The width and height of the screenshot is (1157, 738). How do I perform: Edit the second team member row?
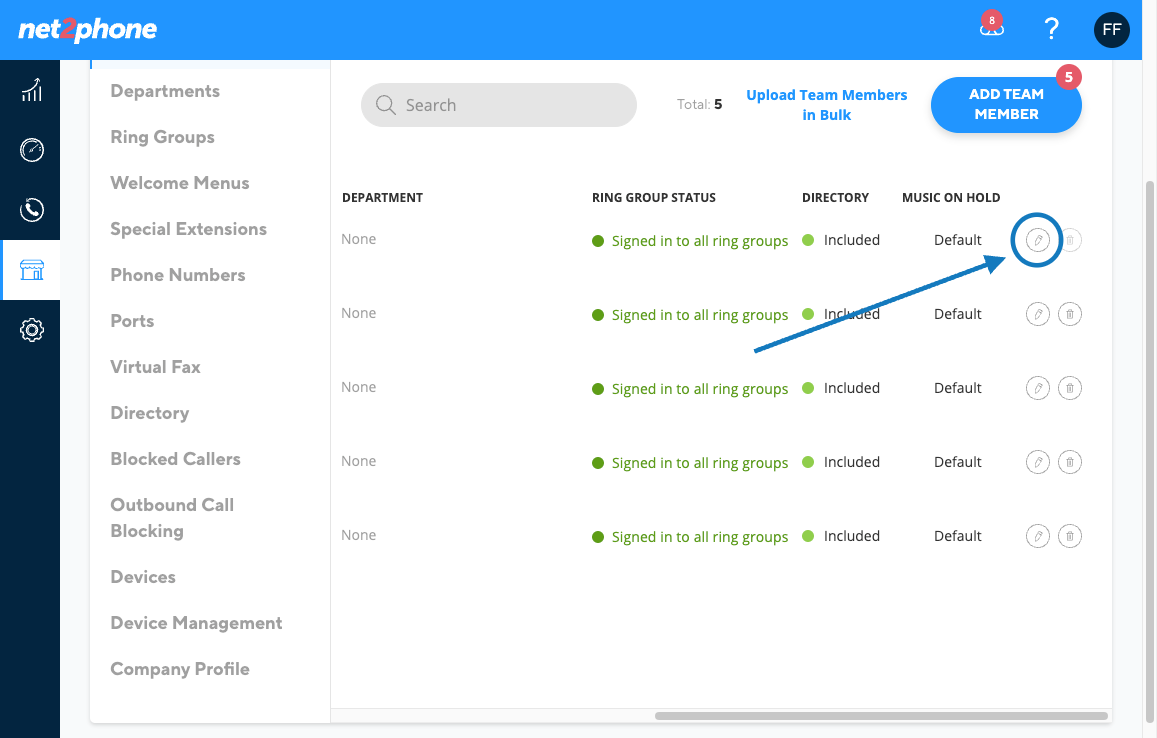pos(1037,314)
